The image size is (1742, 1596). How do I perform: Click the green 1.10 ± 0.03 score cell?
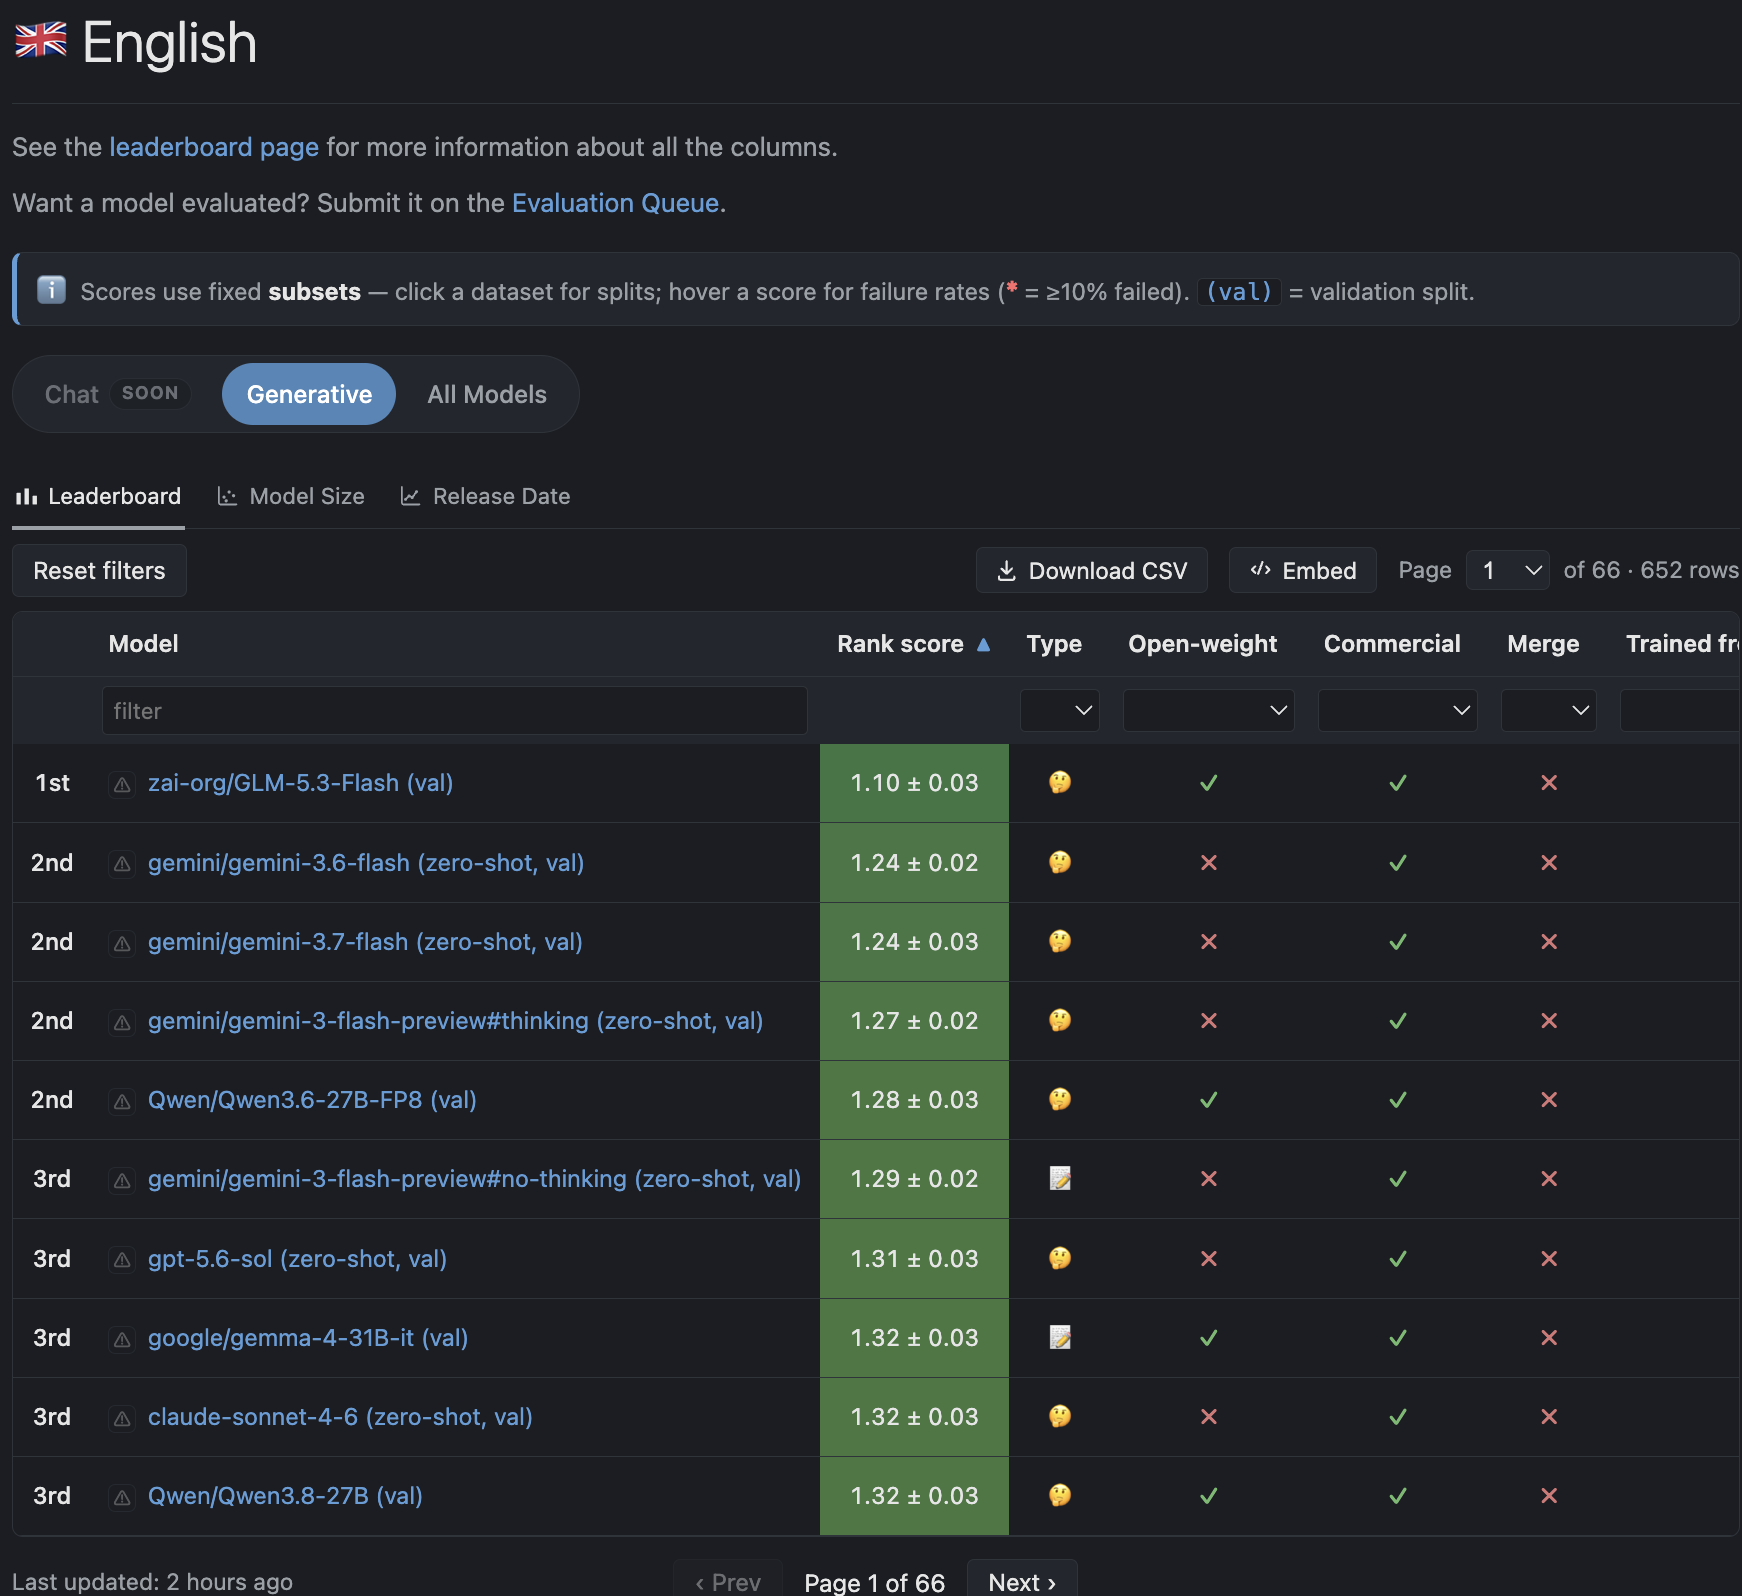click(x=914, y=783)
